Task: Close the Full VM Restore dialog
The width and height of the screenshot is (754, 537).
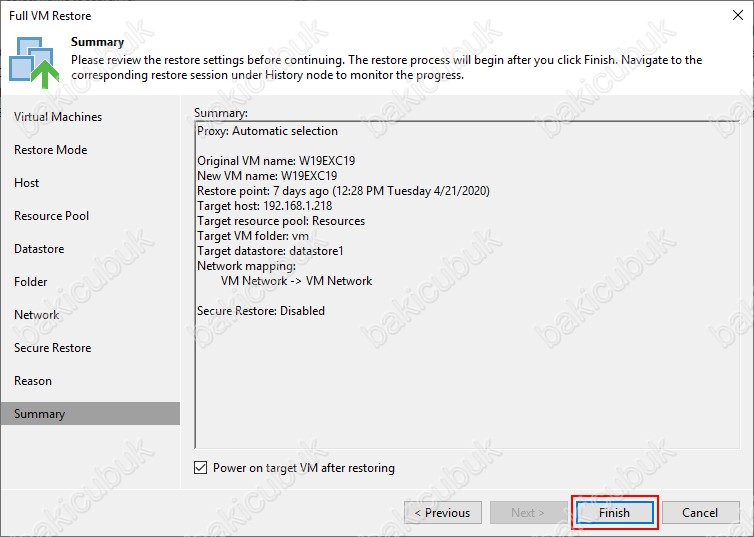Action: pyautogui.click(x=738, y=15)
